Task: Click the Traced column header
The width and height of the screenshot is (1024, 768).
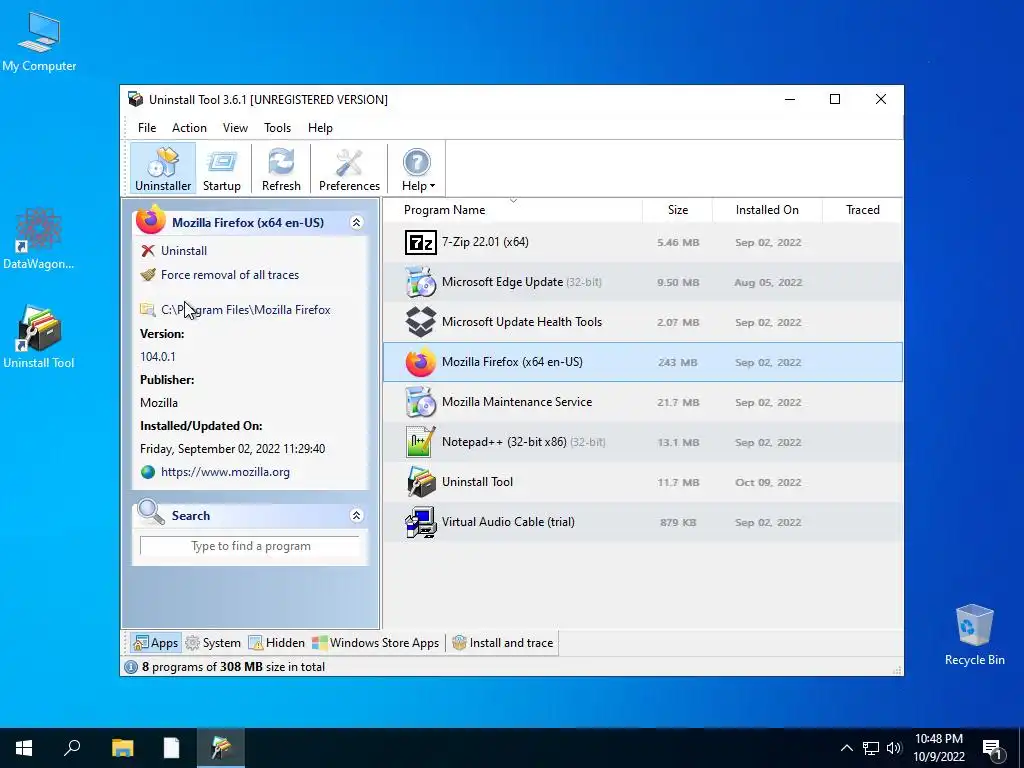Action: [x=862, y=210]
